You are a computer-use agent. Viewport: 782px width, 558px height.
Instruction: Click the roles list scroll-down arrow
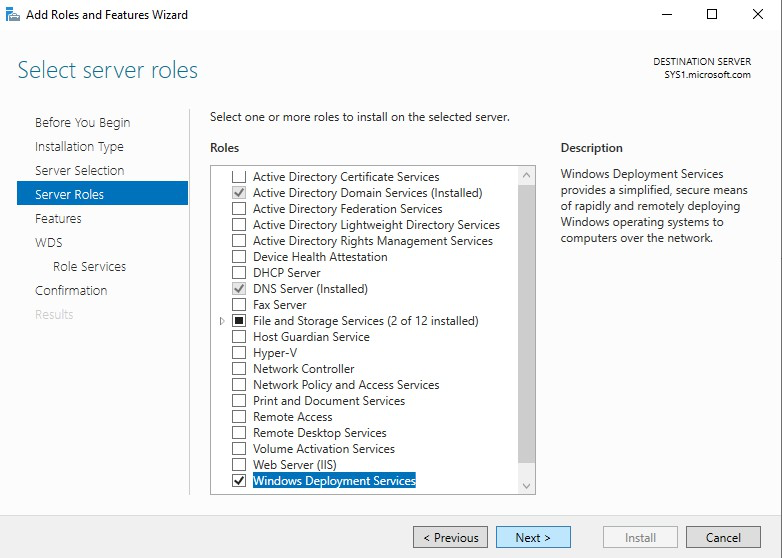(526, 486)
